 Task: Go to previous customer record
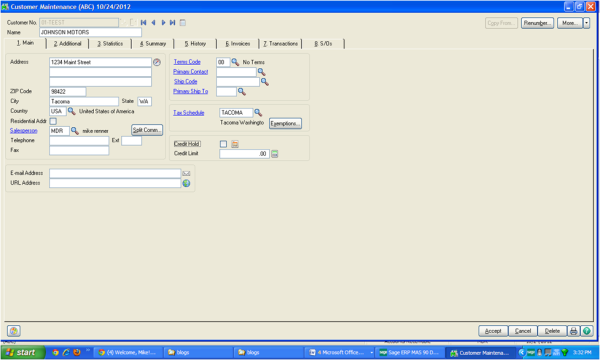coord(153,23)
